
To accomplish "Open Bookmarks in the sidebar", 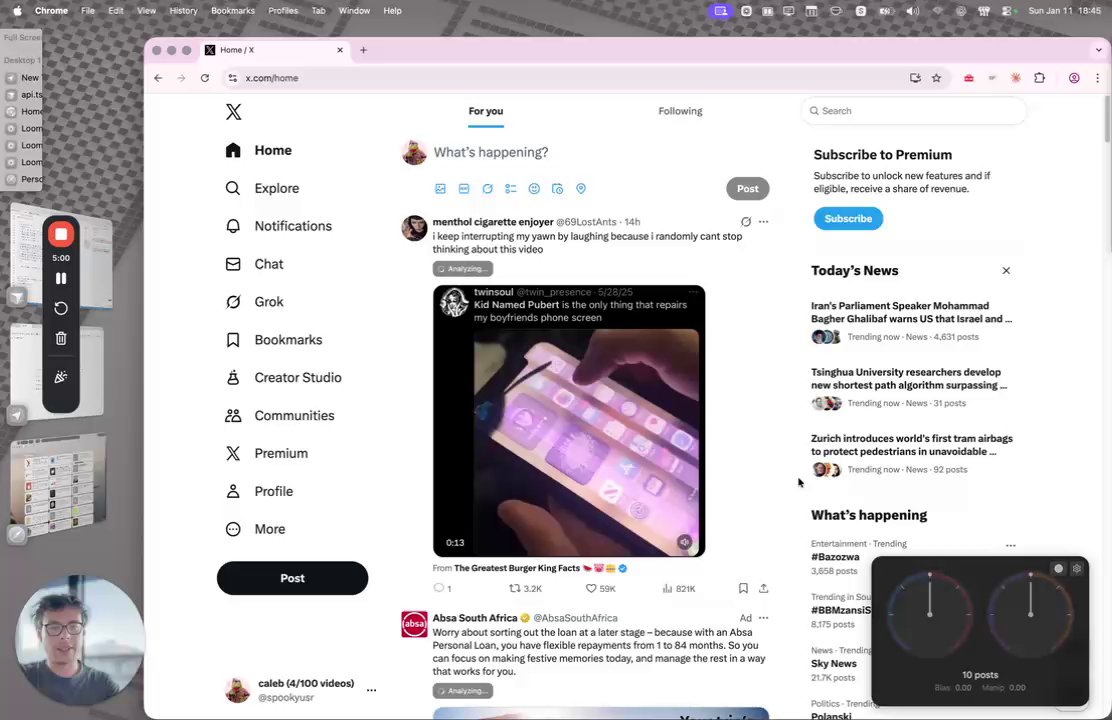I will [274, 340].
